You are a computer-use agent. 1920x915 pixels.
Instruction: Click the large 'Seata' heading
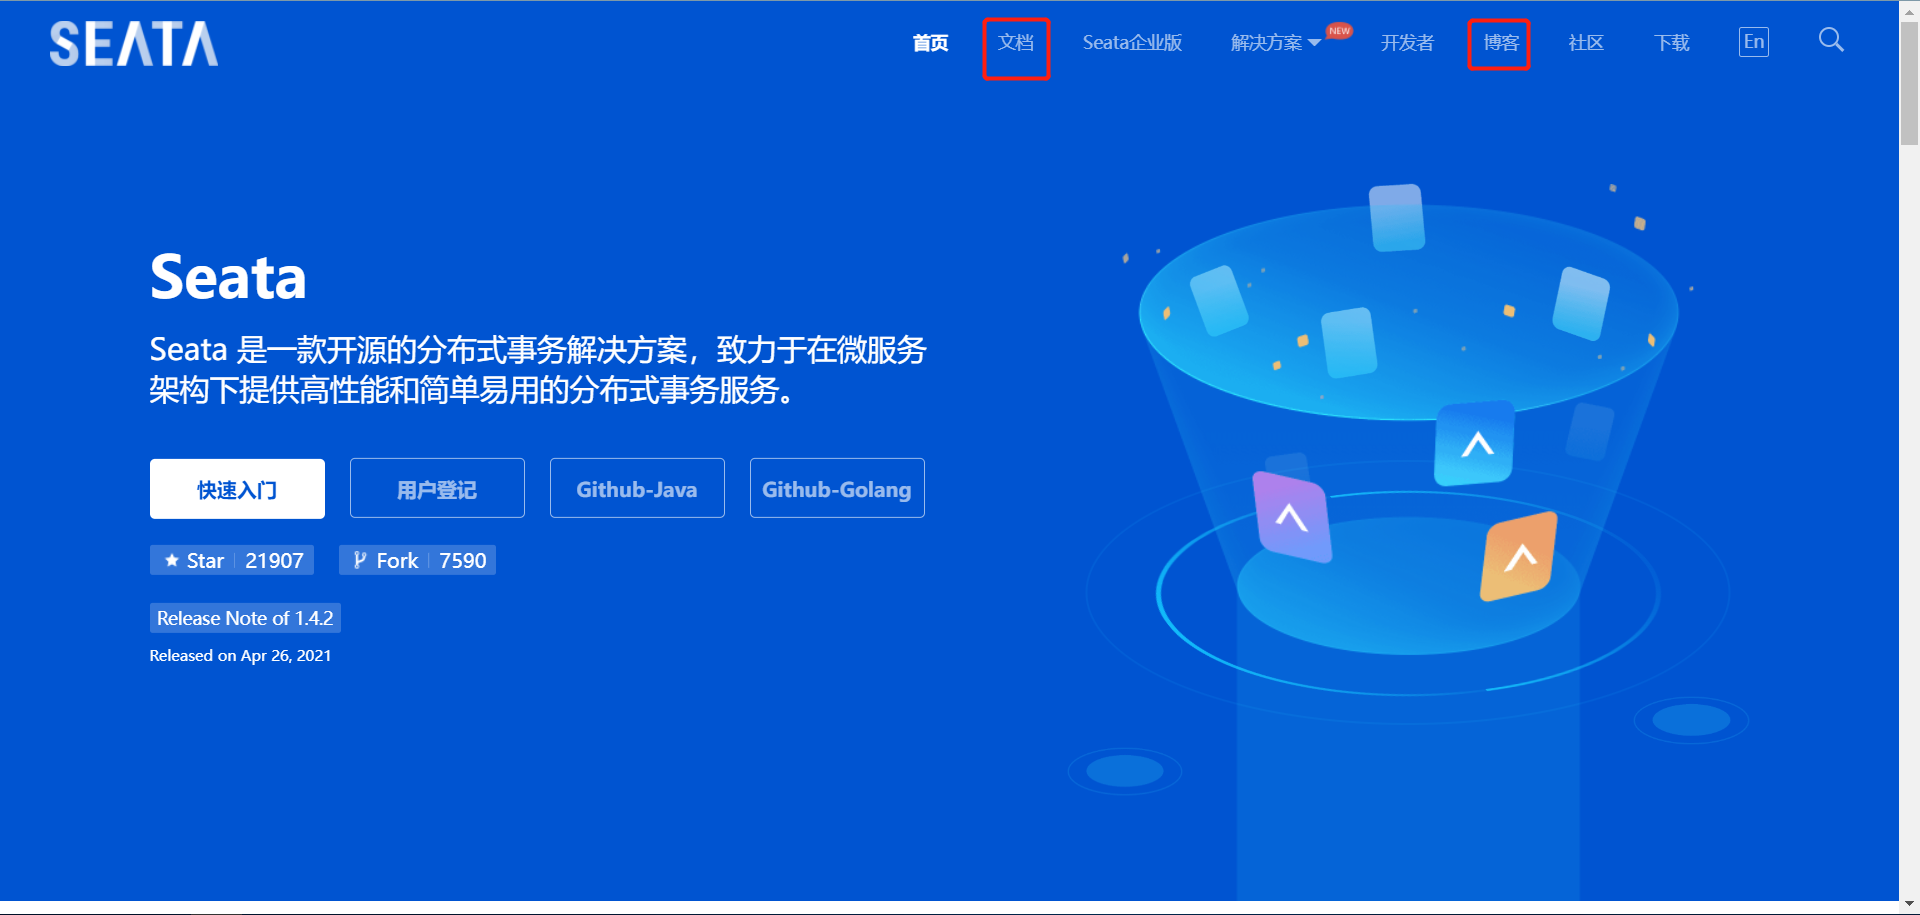click(228, 277)
